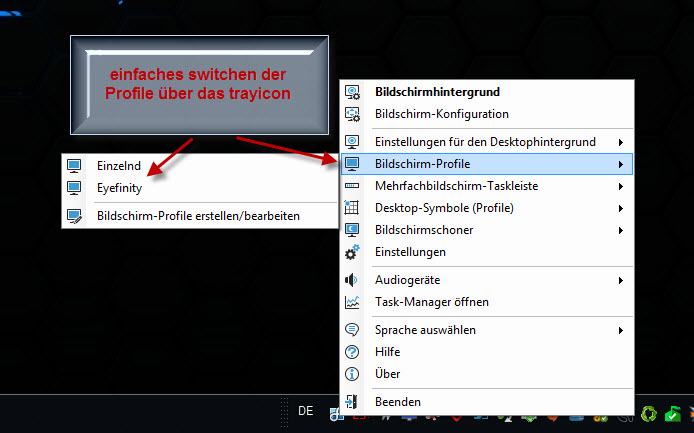
Task: Click the Task-Manager chart icon
Action: [x=352, y=302]
